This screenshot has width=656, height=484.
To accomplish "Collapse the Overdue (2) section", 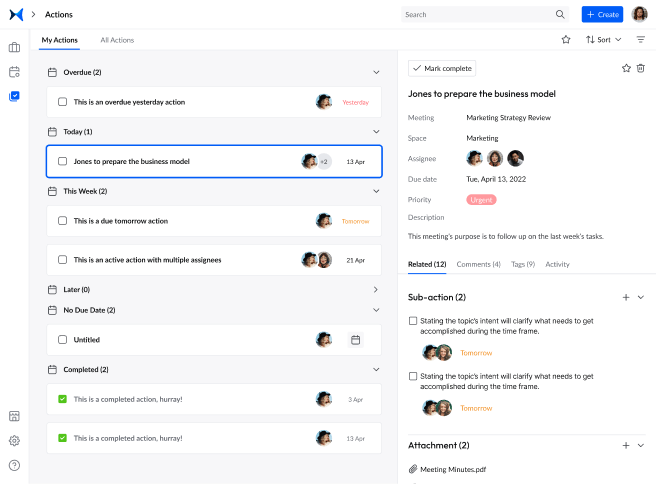I will 376,72.
